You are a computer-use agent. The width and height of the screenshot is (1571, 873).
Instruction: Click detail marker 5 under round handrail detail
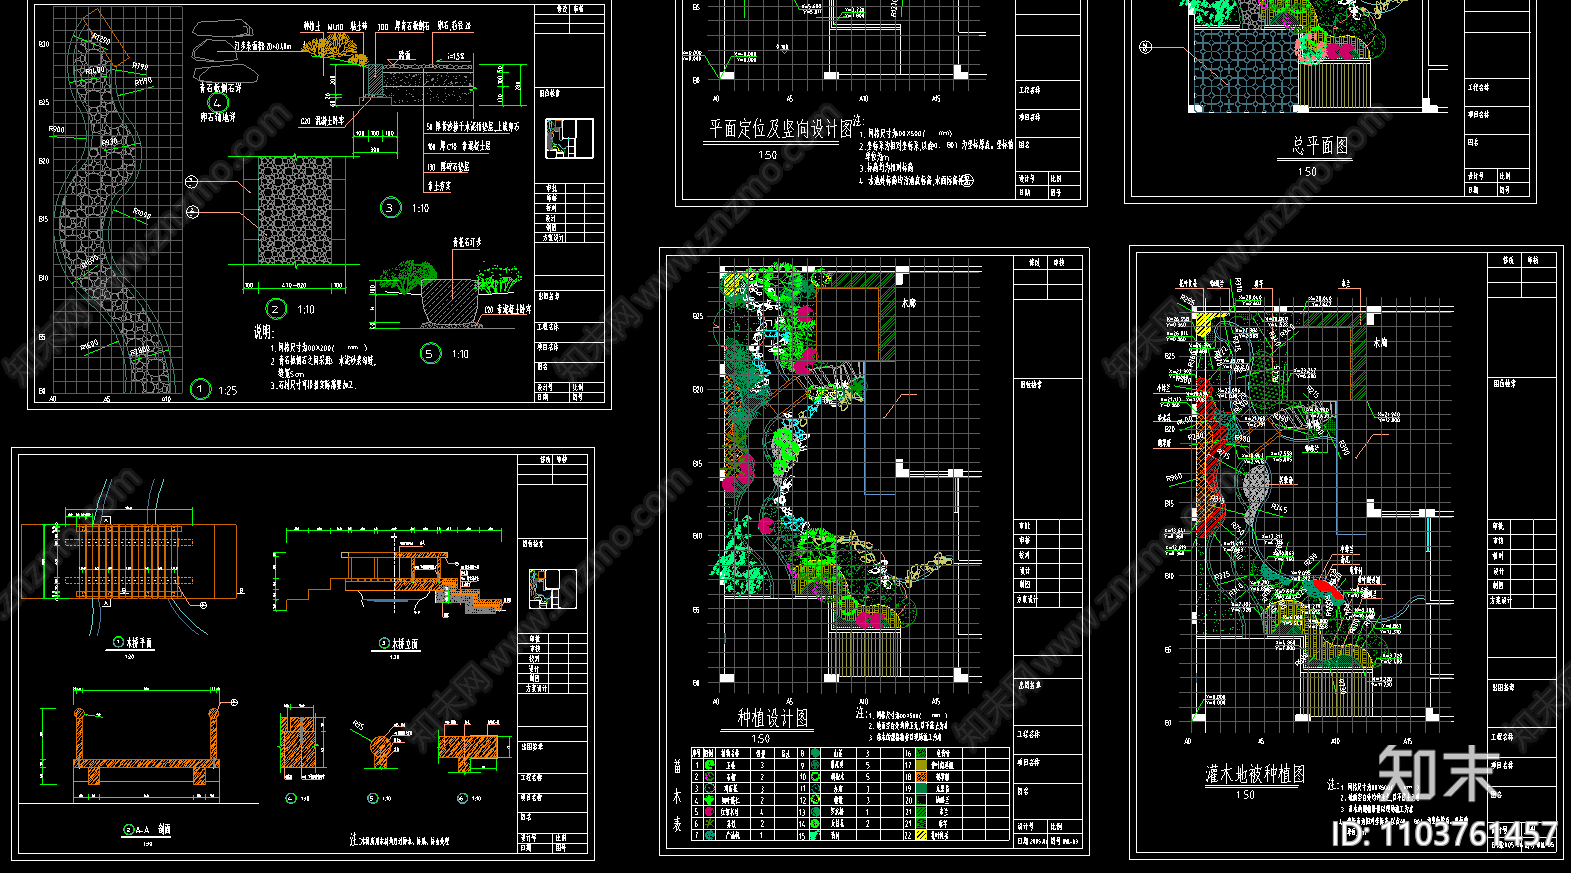372,798
